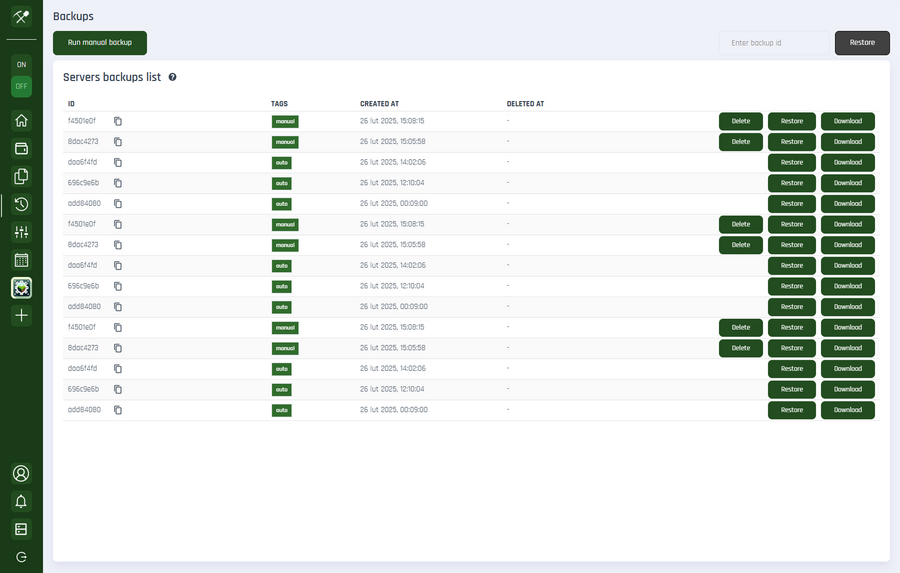Viewport: 900px width, 573px height.
Task: Click the servers list icon in sidebar
Action: point(21,528)
